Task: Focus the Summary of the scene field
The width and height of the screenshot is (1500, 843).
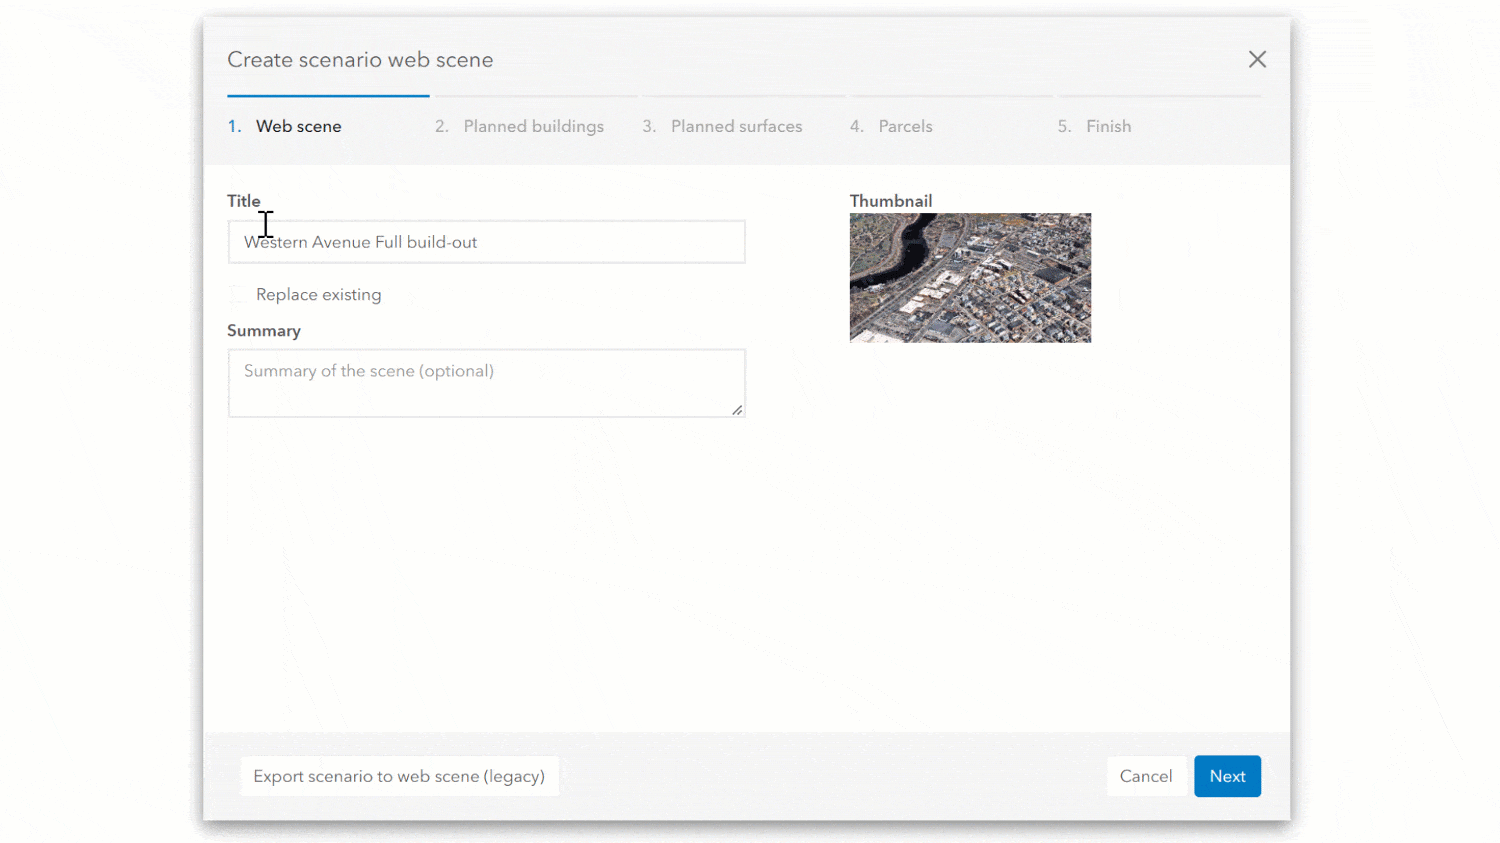Action: [x=486, y=383]
